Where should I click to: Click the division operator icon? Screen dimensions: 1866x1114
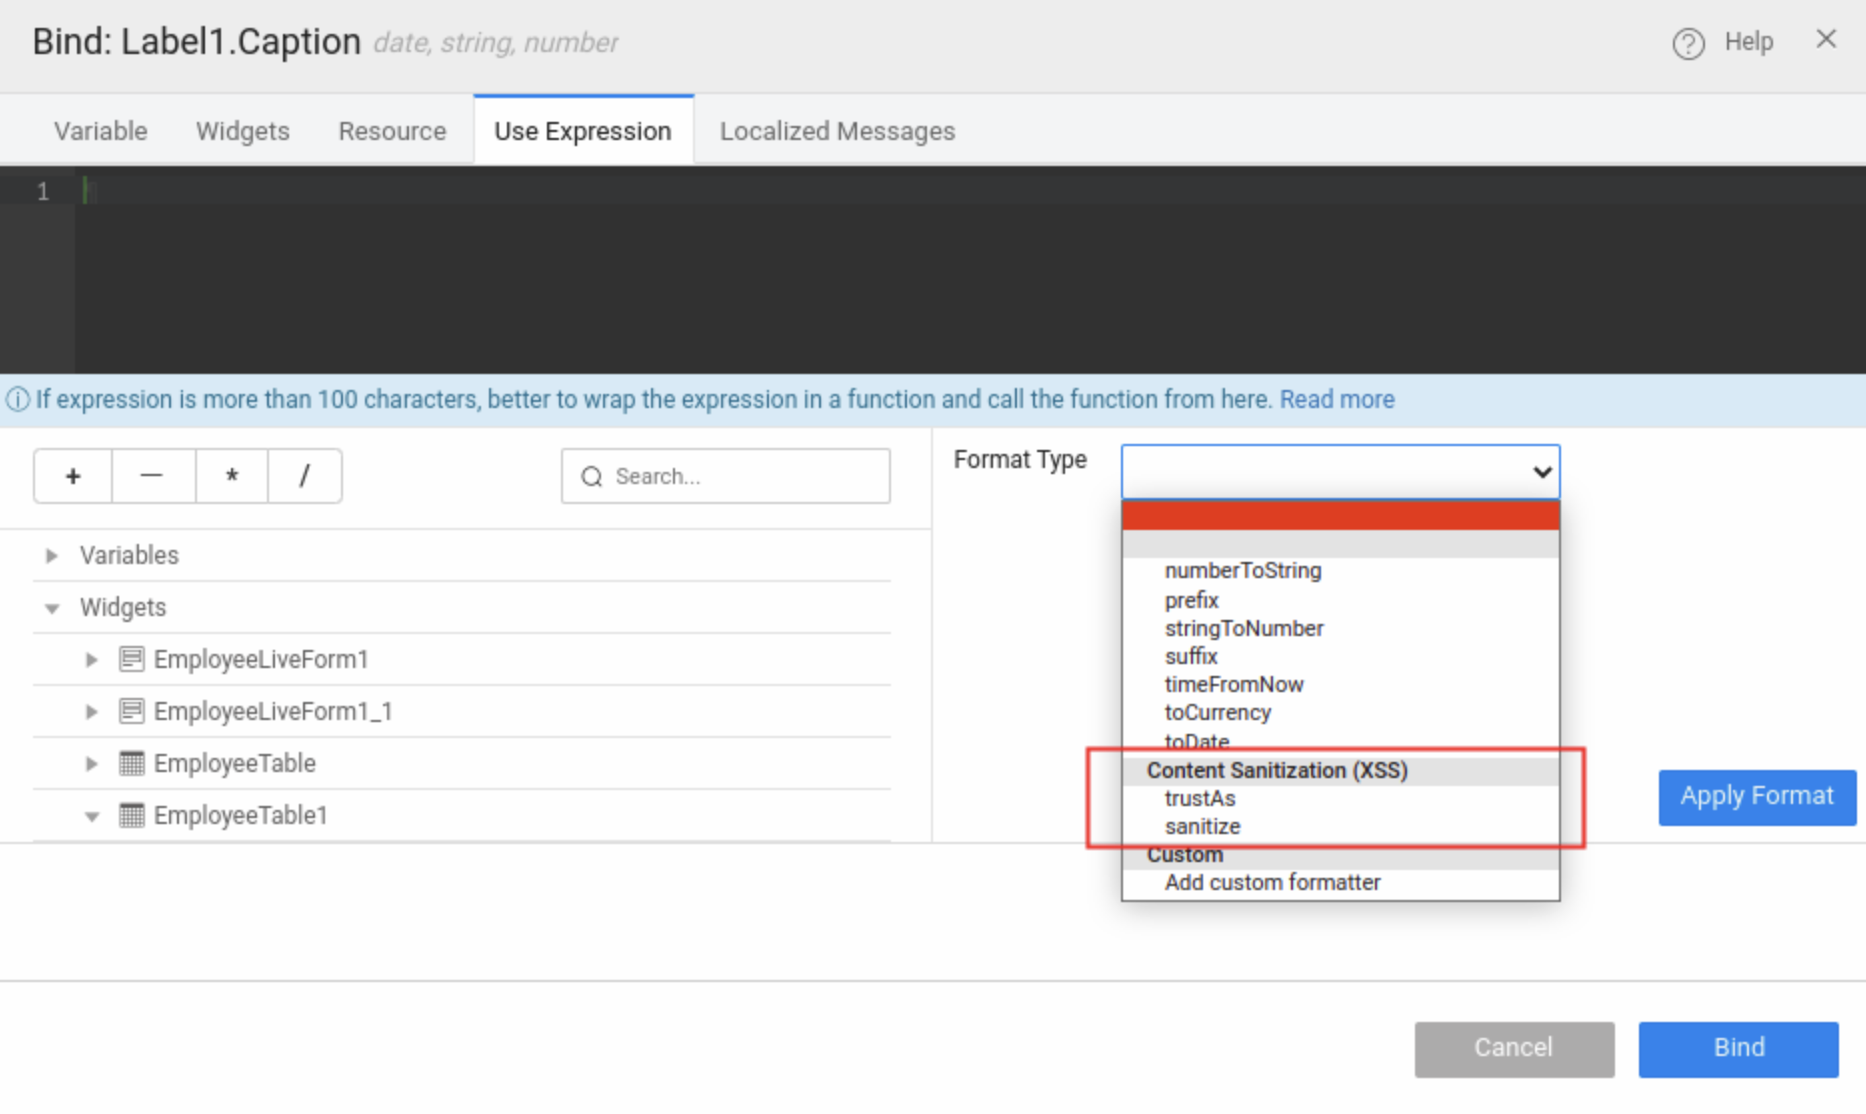(305, 476)
